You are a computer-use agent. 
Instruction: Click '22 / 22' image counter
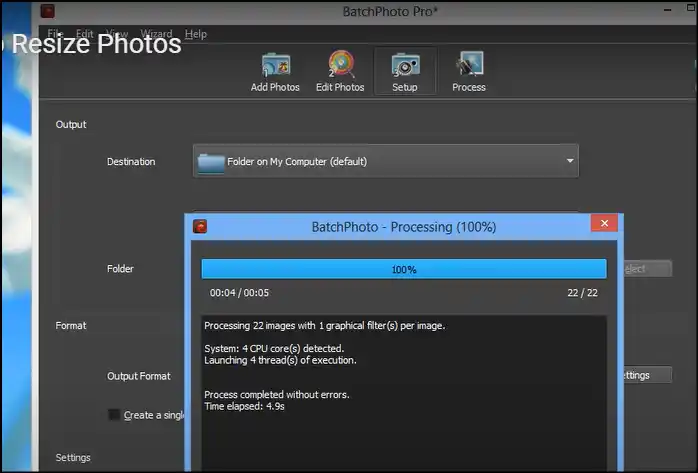pos(582,293)
